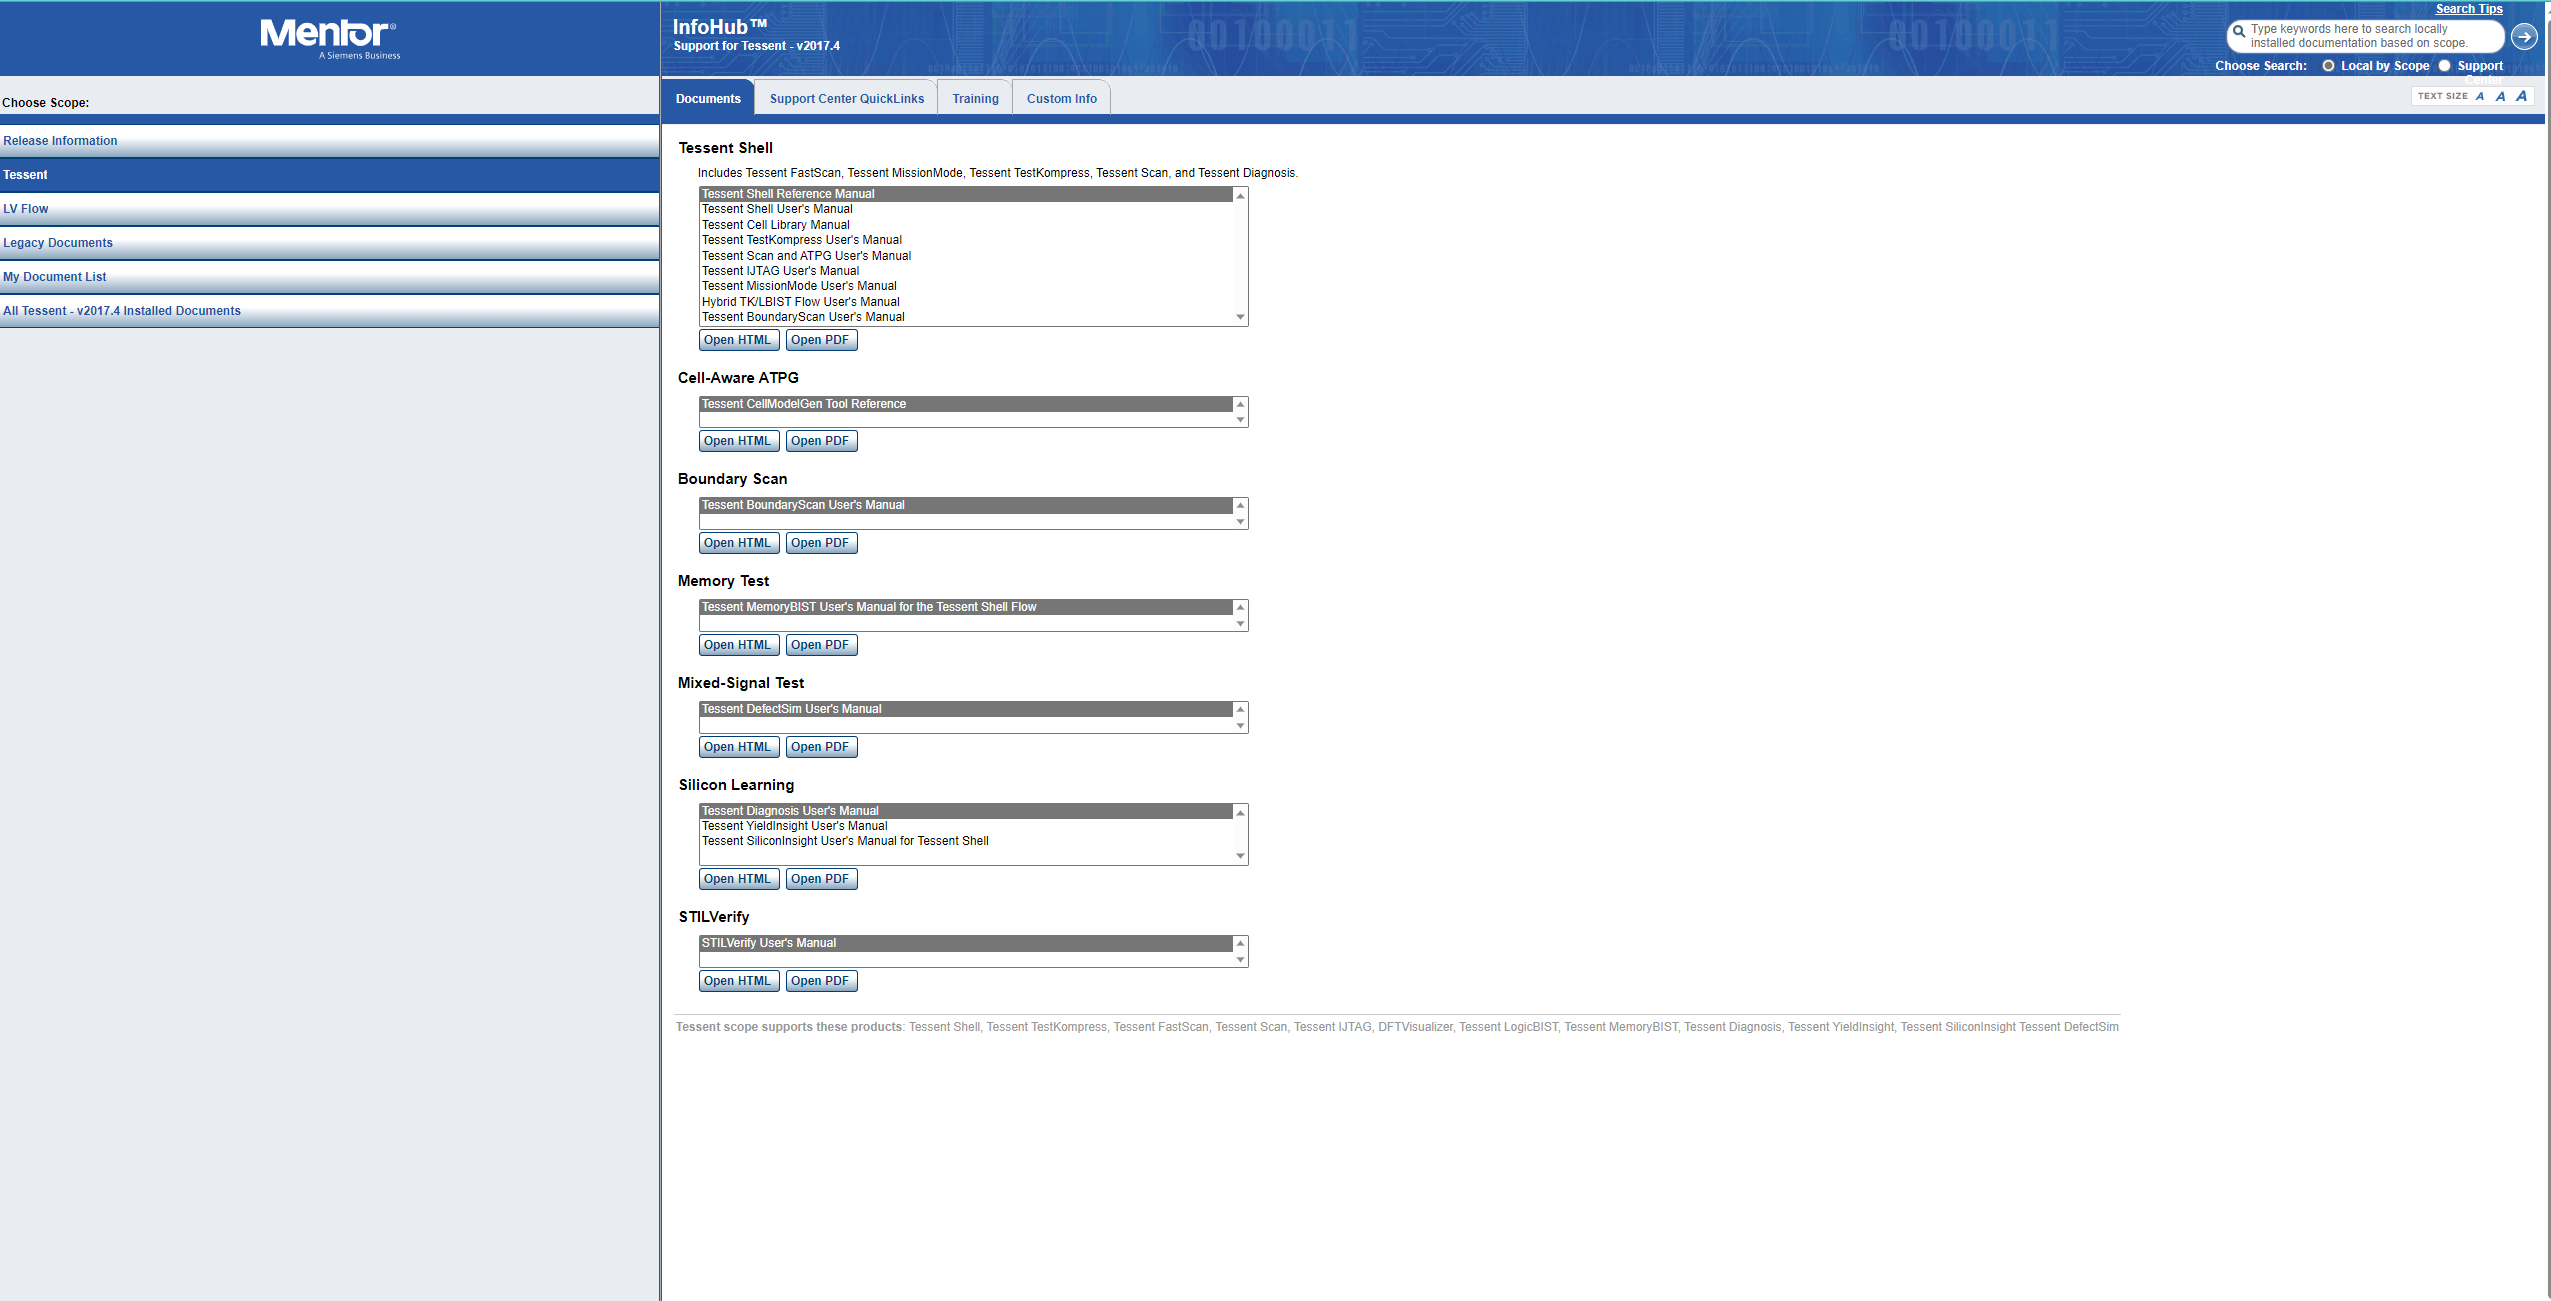Switch to Support Center QuickLinks tab

[846, 99]
